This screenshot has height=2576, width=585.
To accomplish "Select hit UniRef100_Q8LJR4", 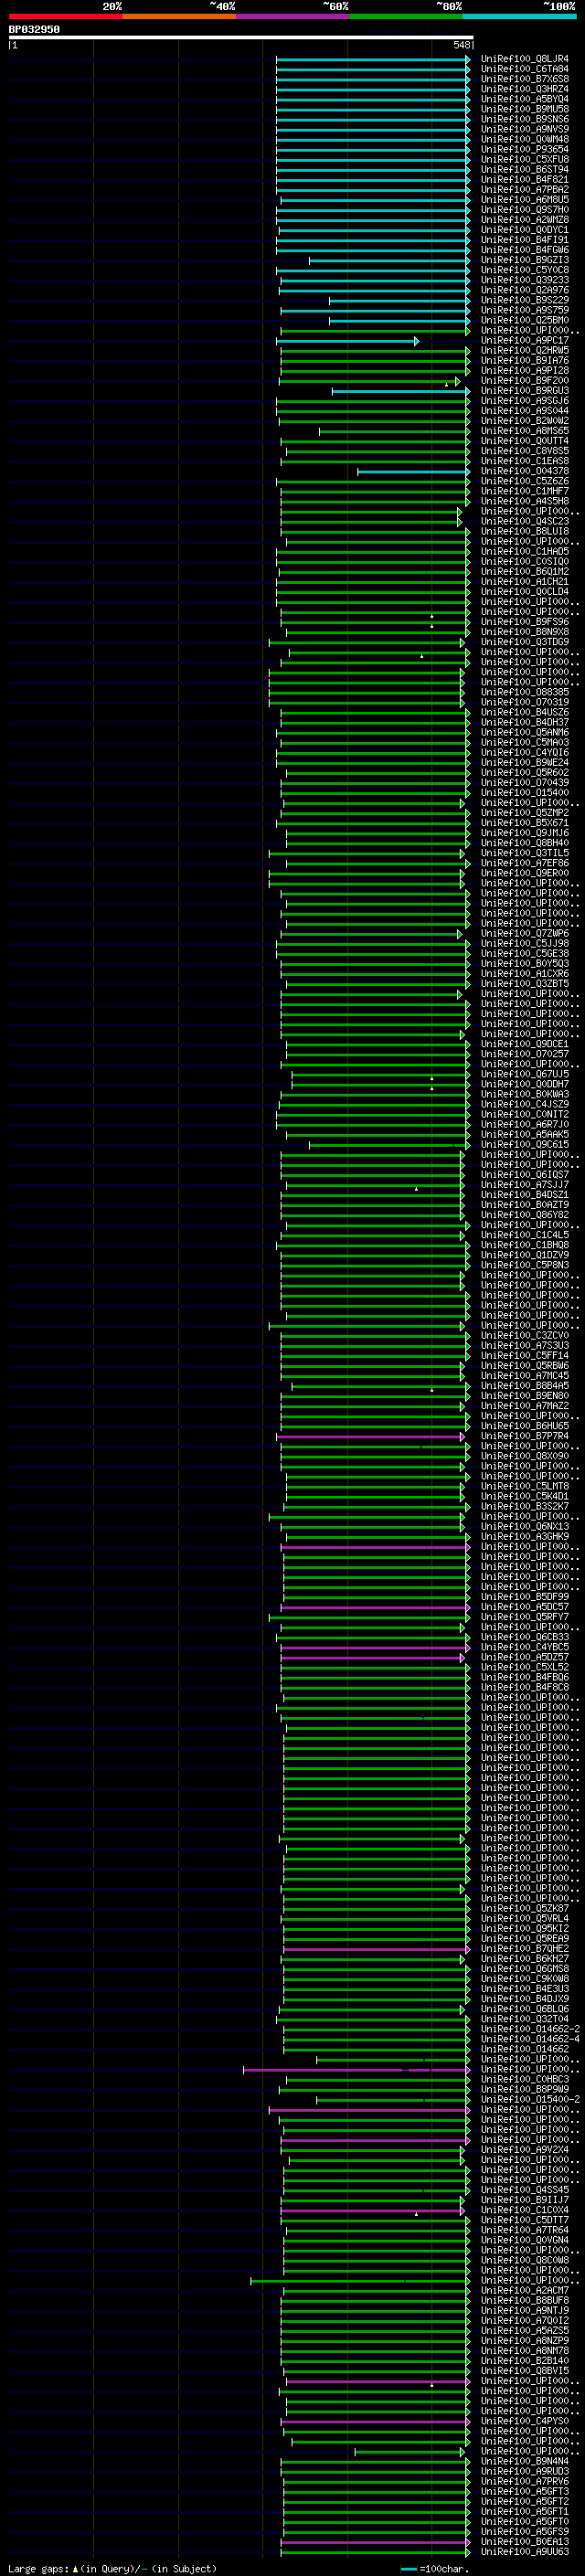I will [x=524, y=59].
